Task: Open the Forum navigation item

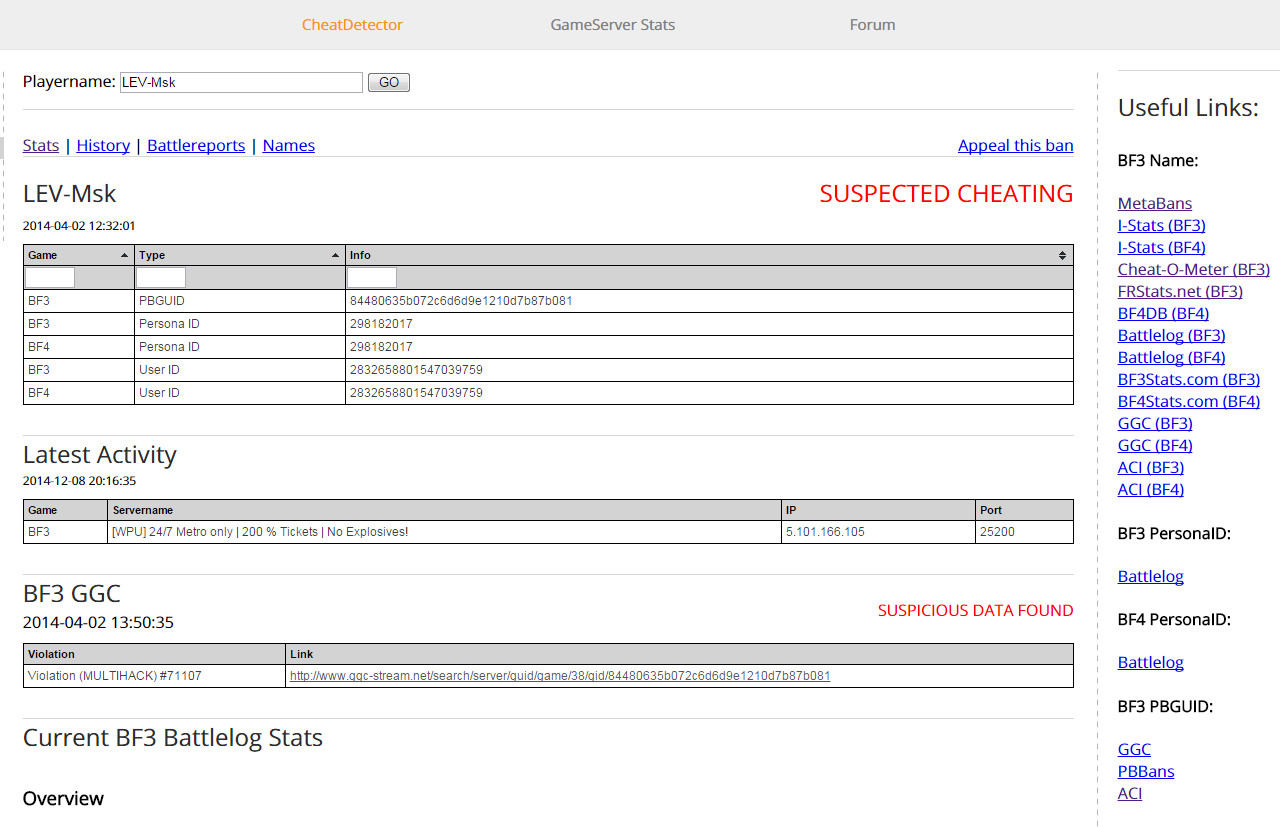Action: (x=872, y=25)
